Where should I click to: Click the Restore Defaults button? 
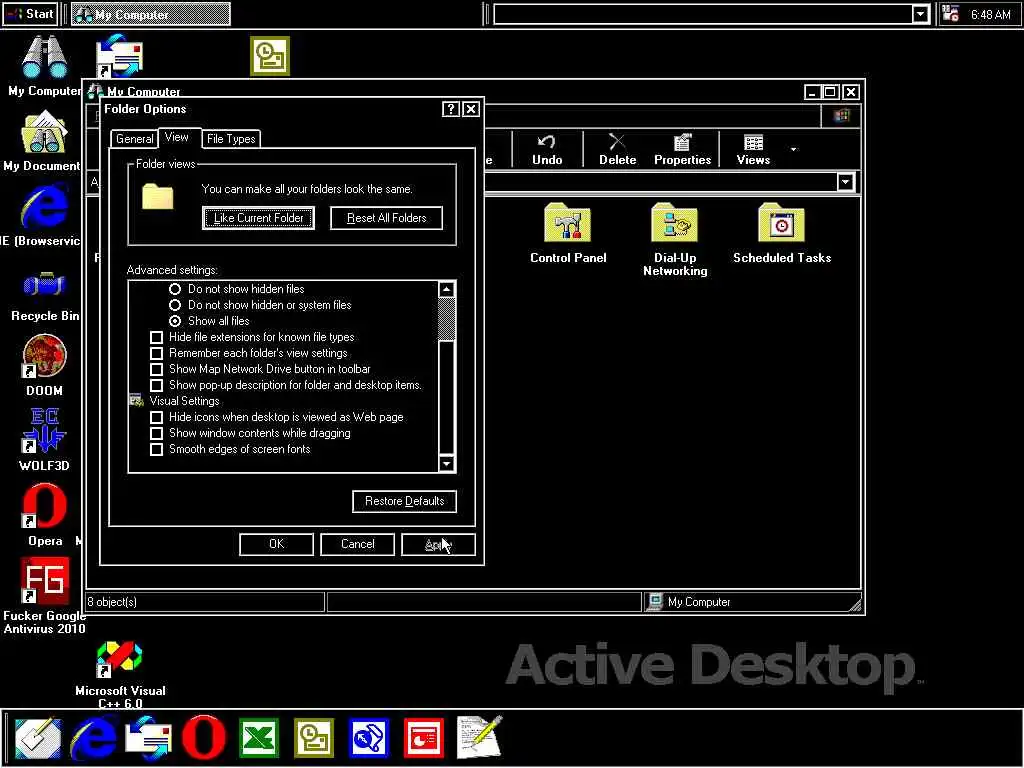(x=404, y=501)
